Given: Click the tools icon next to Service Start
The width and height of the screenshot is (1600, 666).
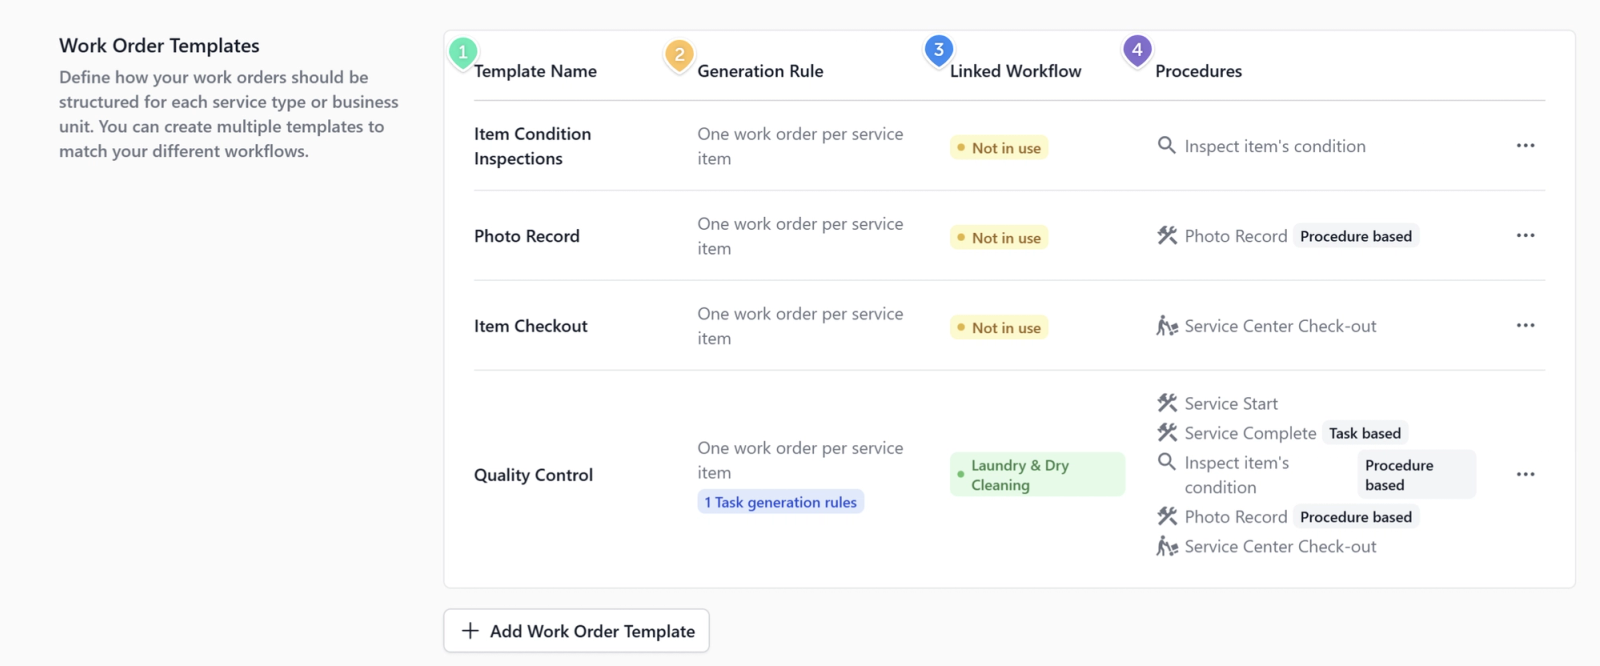Looking at the screenshot, I should click(x=1167, y=403).
